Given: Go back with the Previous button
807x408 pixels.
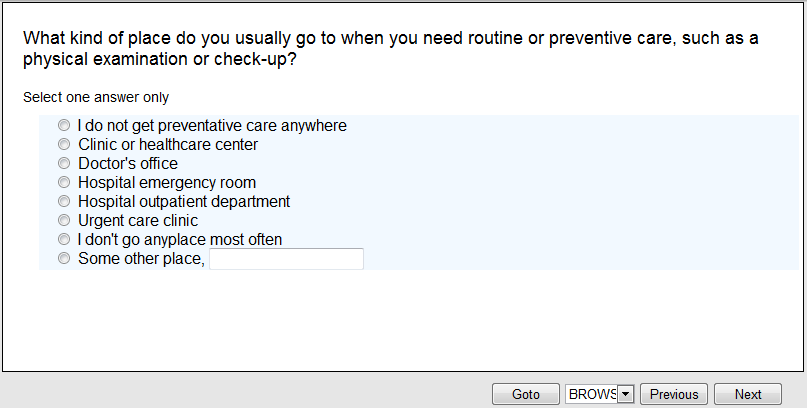Looking at the screenshot, I should 674,394.
